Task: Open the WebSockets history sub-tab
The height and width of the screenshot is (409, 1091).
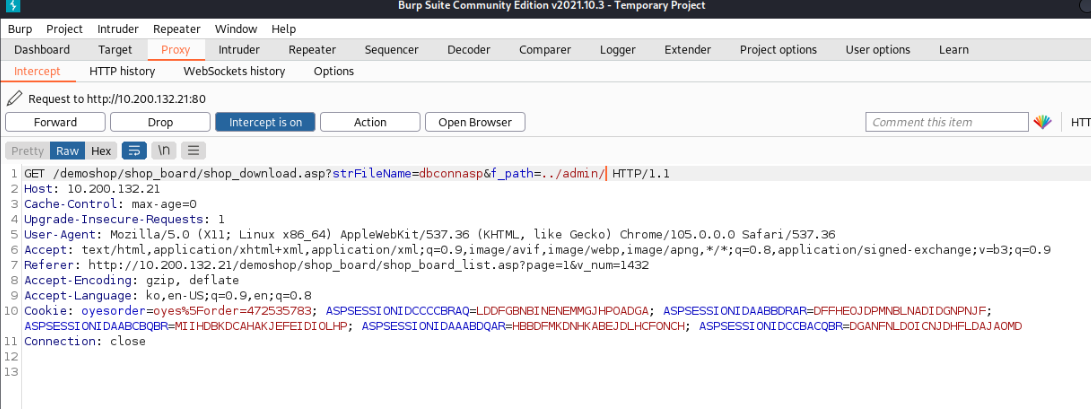Action: 234,71
